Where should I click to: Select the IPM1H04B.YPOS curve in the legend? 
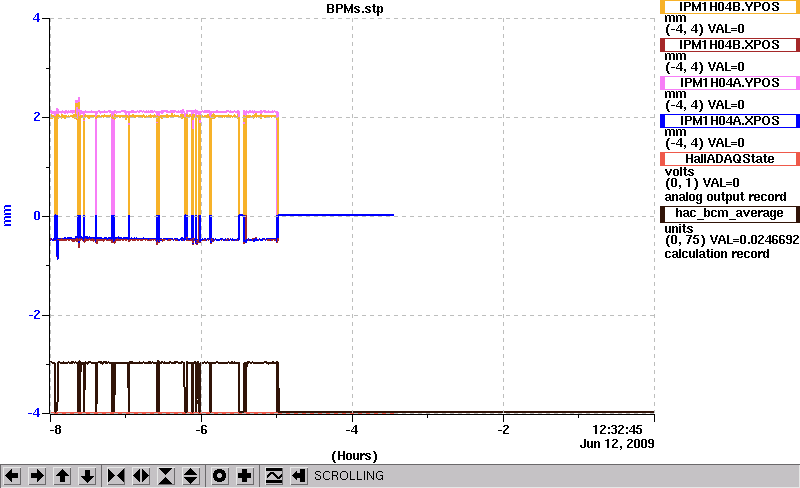[730, 7]
